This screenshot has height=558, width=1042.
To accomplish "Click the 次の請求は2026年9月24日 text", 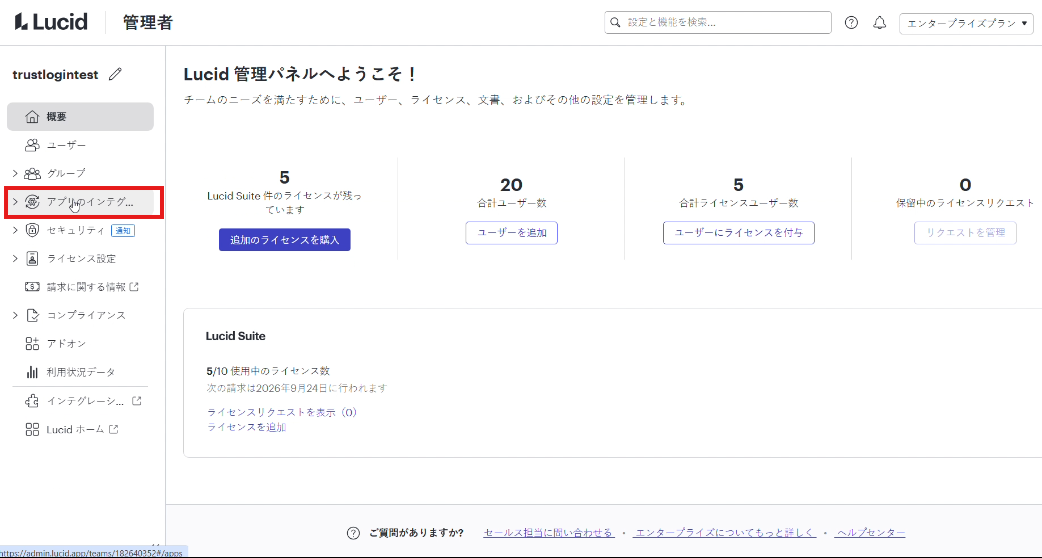I will coord(297,388).
